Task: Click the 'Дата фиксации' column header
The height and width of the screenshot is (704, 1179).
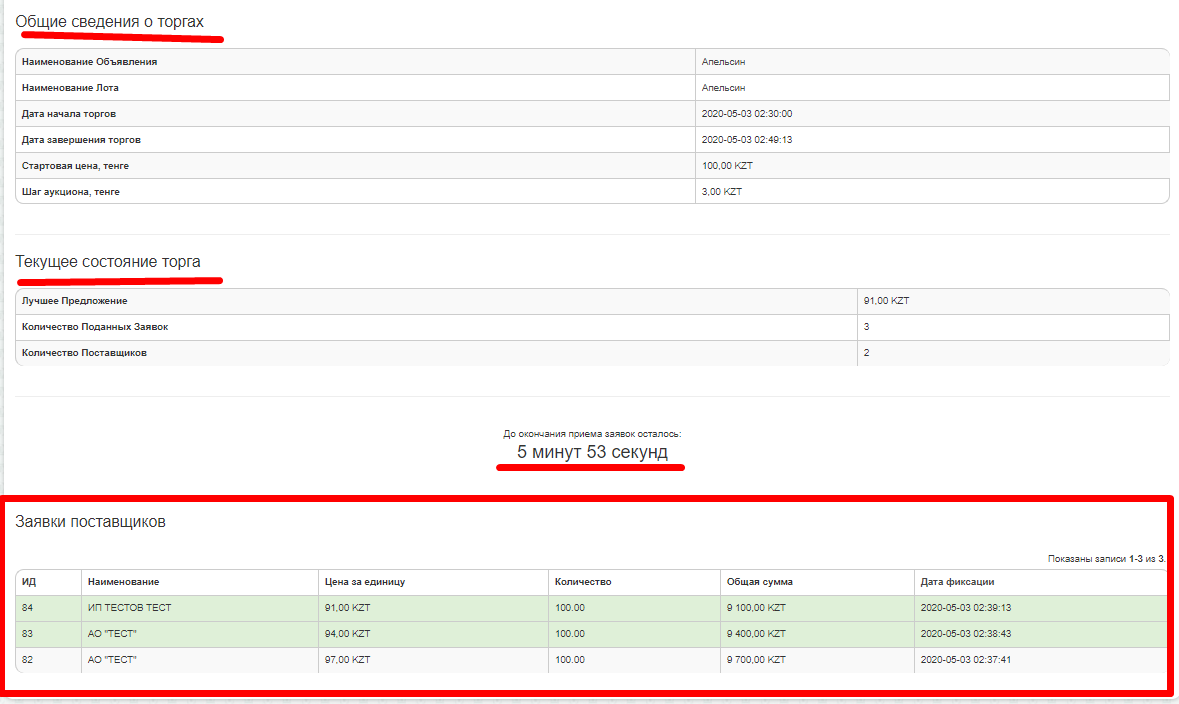Action: 957,582
